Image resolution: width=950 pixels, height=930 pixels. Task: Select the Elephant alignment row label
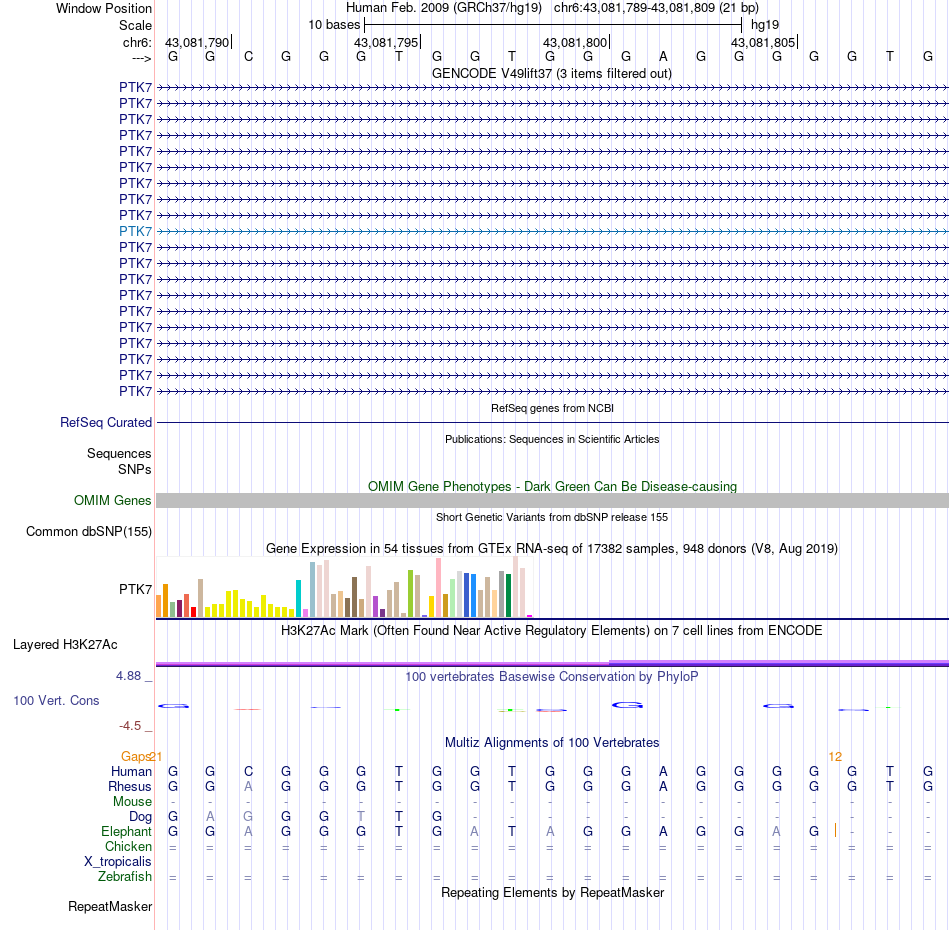(126, 831)
